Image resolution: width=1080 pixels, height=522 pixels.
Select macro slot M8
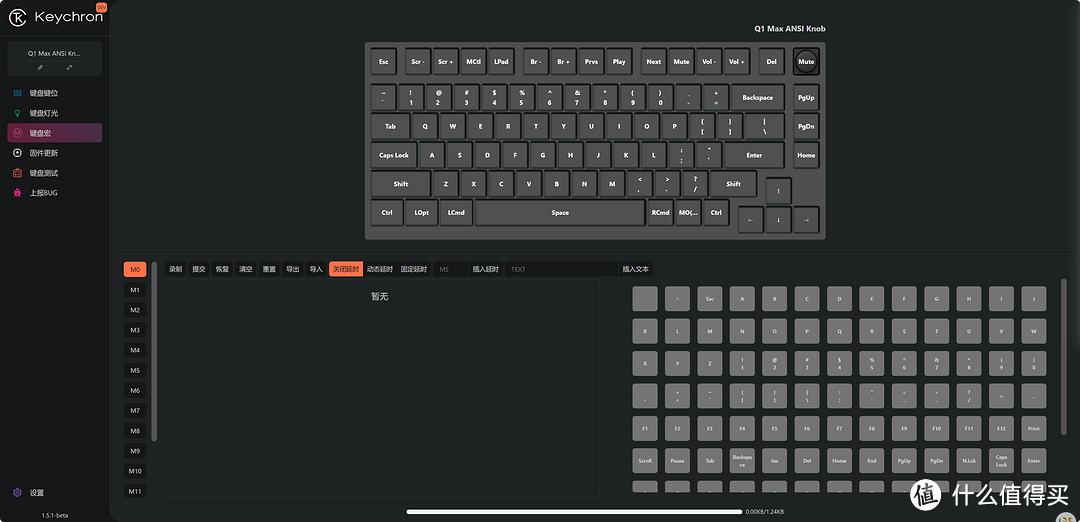coord(135,431)
